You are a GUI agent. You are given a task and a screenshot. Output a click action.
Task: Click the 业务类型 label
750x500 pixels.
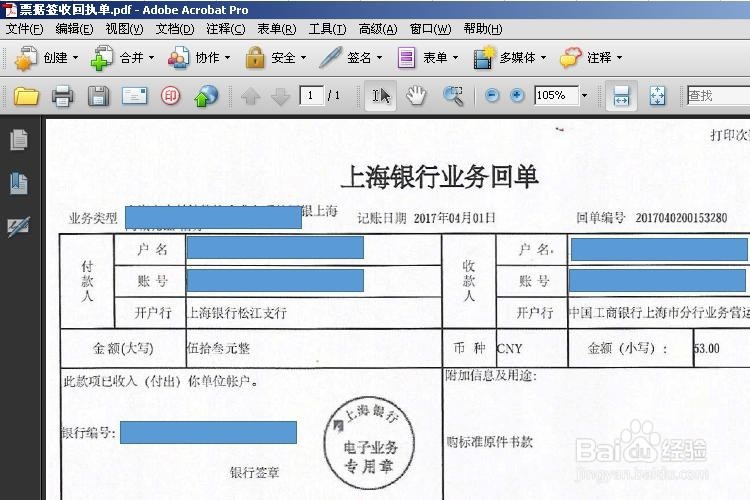tap(93, 219)
